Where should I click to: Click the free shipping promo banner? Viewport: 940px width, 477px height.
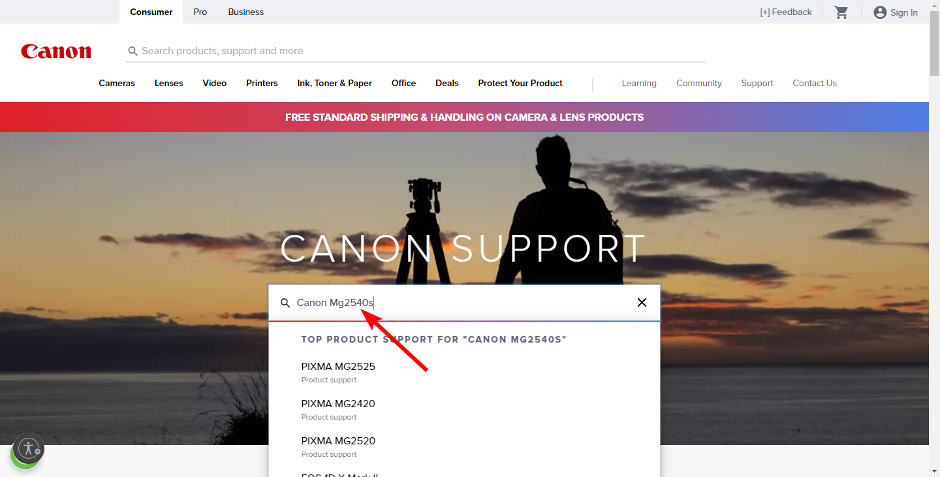(x=465, y=117)
